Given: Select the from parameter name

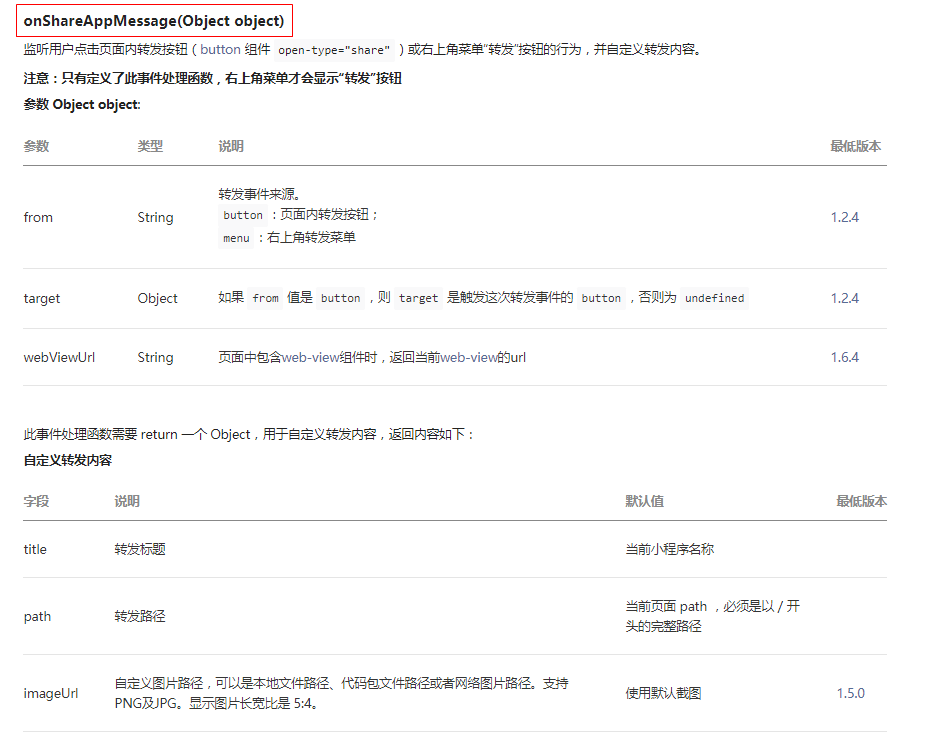Looking at the screenshot, I should [x=38, y=218].
